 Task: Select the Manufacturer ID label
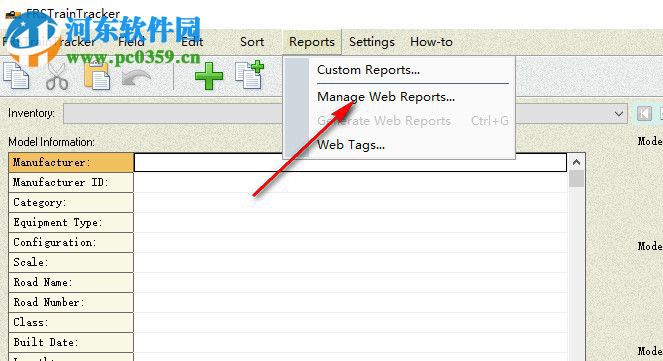(71, 182)
